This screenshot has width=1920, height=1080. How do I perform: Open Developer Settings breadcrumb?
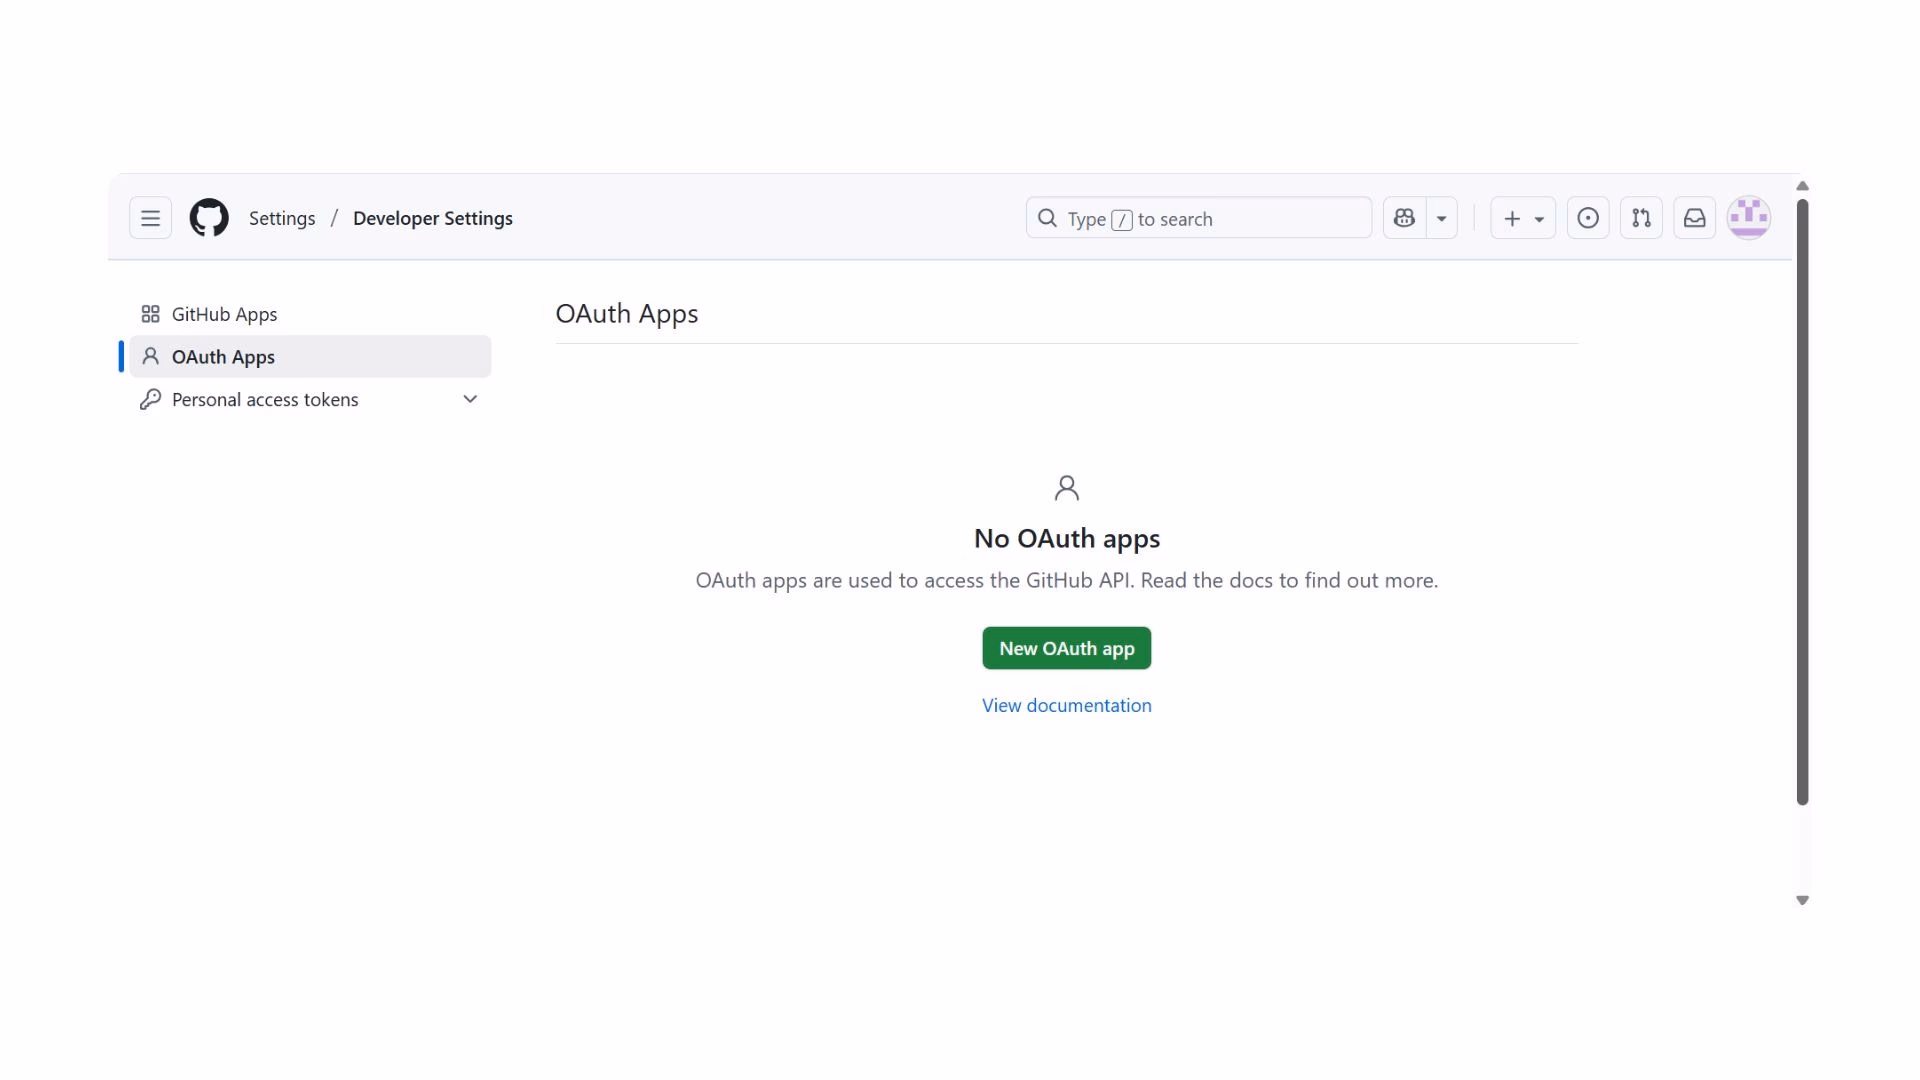coord(433,218)
